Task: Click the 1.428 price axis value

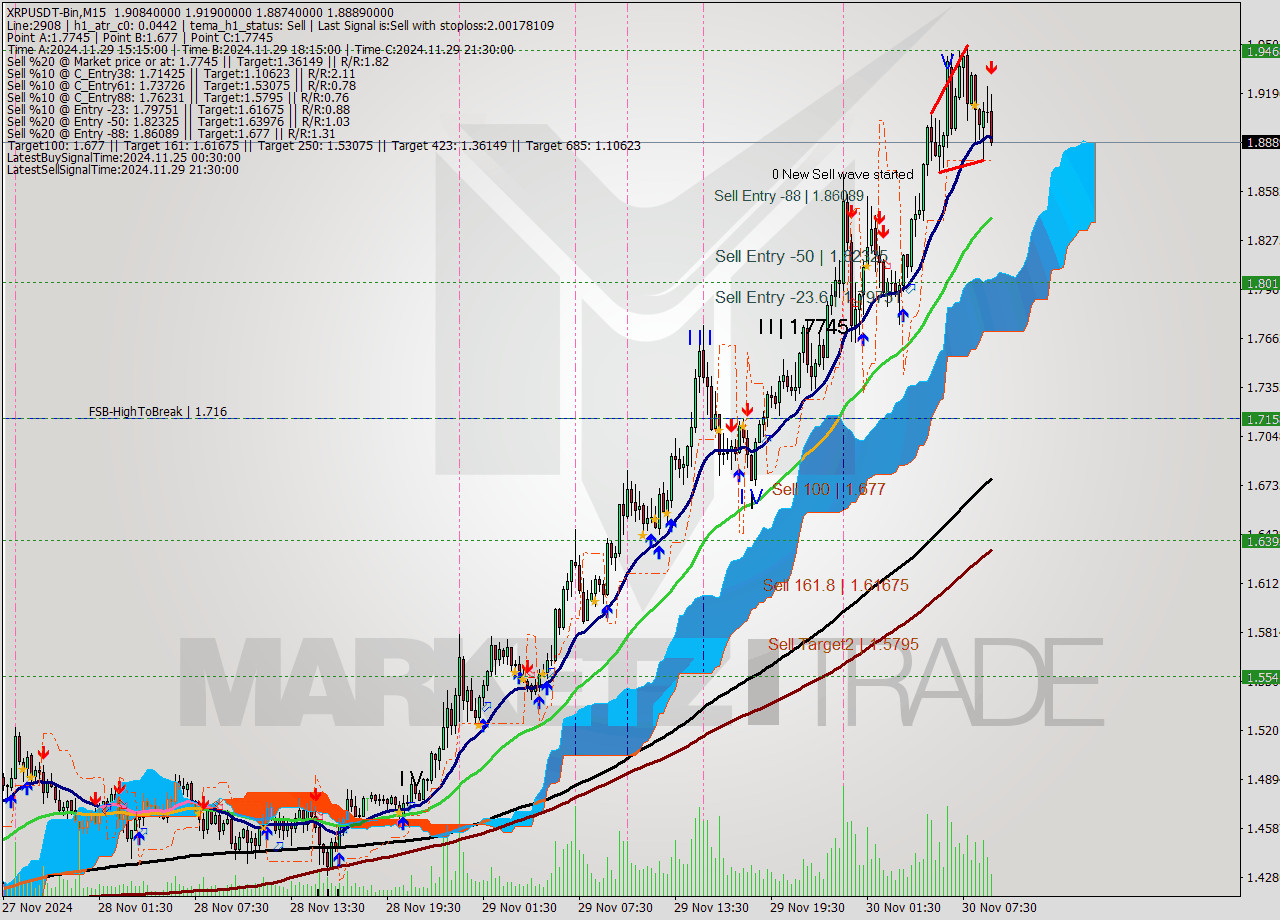Action: (x=1261, y=877)
